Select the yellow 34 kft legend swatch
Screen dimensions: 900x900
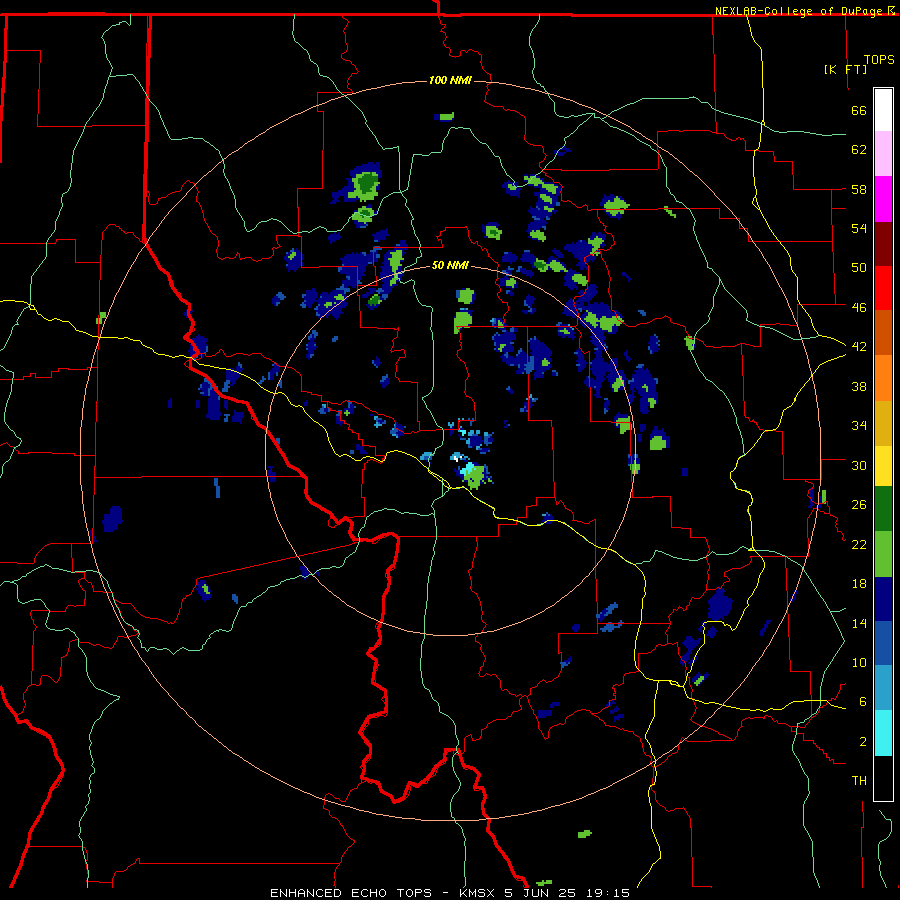click(883, 466)
